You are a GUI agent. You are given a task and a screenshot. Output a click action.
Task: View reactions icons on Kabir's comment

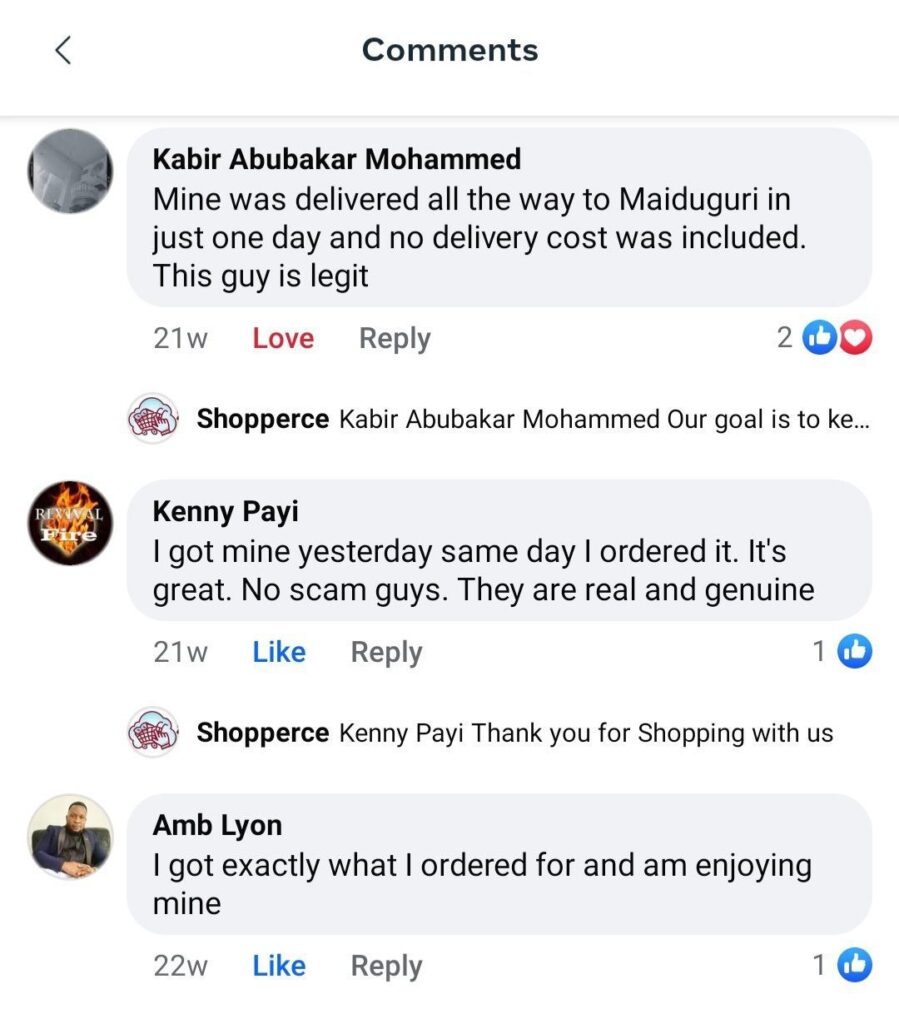point(838,339)
